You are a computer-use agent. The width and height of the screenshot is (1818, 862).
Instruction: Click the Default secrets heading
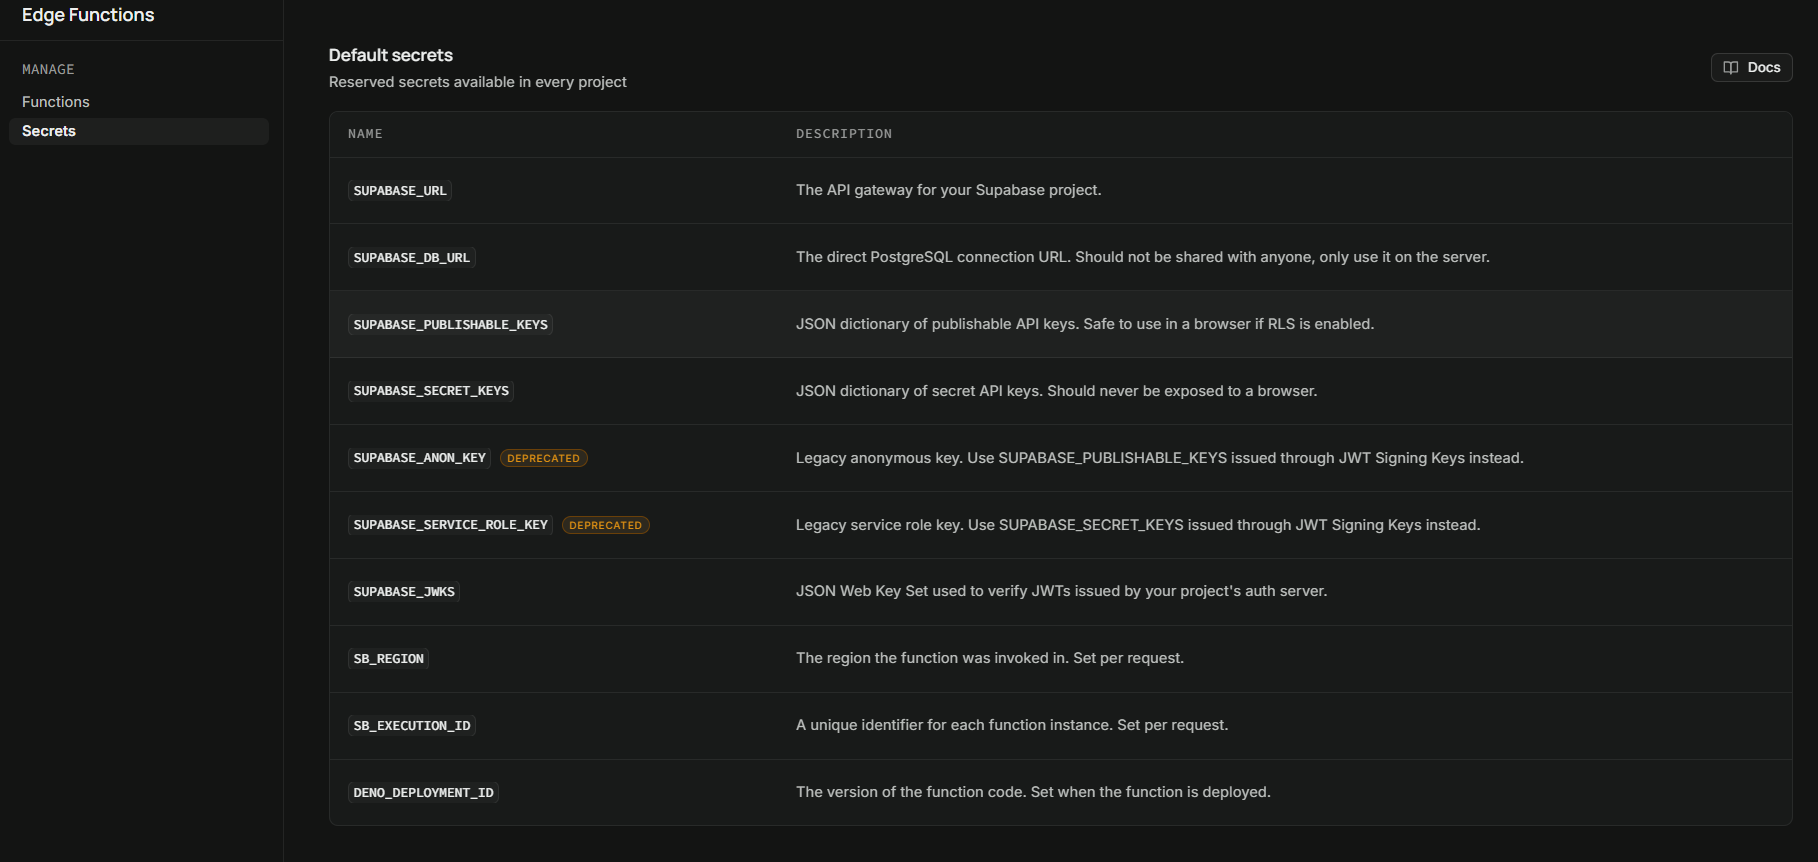(x=391, y=55)
